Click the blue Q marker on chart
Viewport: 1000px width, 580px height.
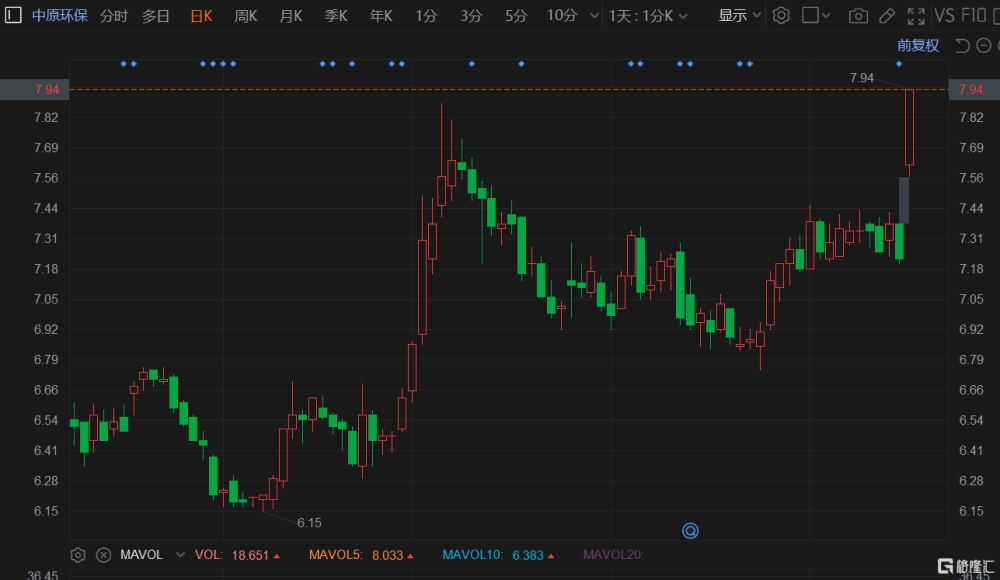coord(690,530)
